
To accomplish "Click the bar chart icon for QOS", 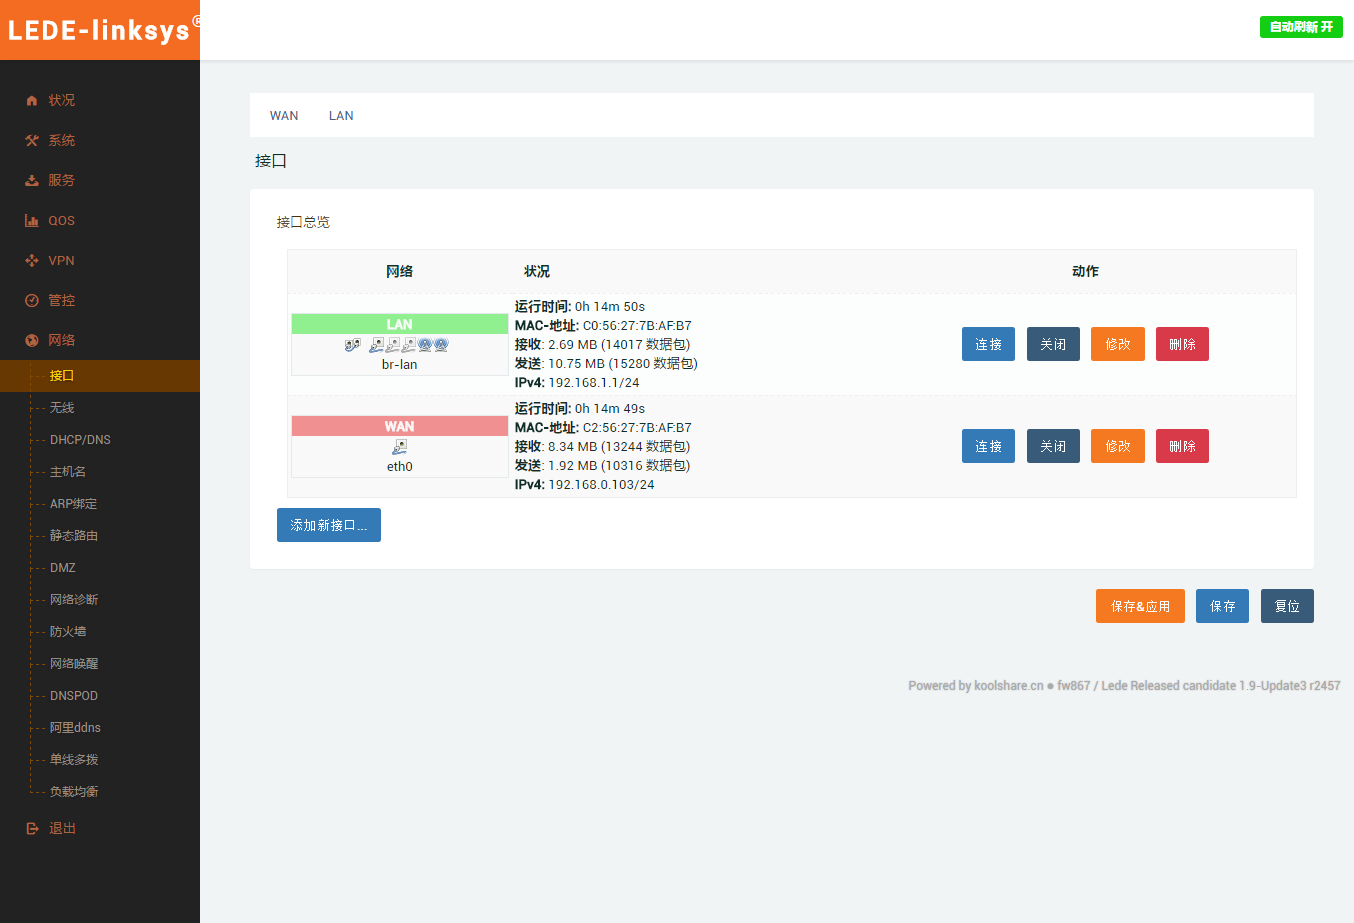I will click(32, 220).
